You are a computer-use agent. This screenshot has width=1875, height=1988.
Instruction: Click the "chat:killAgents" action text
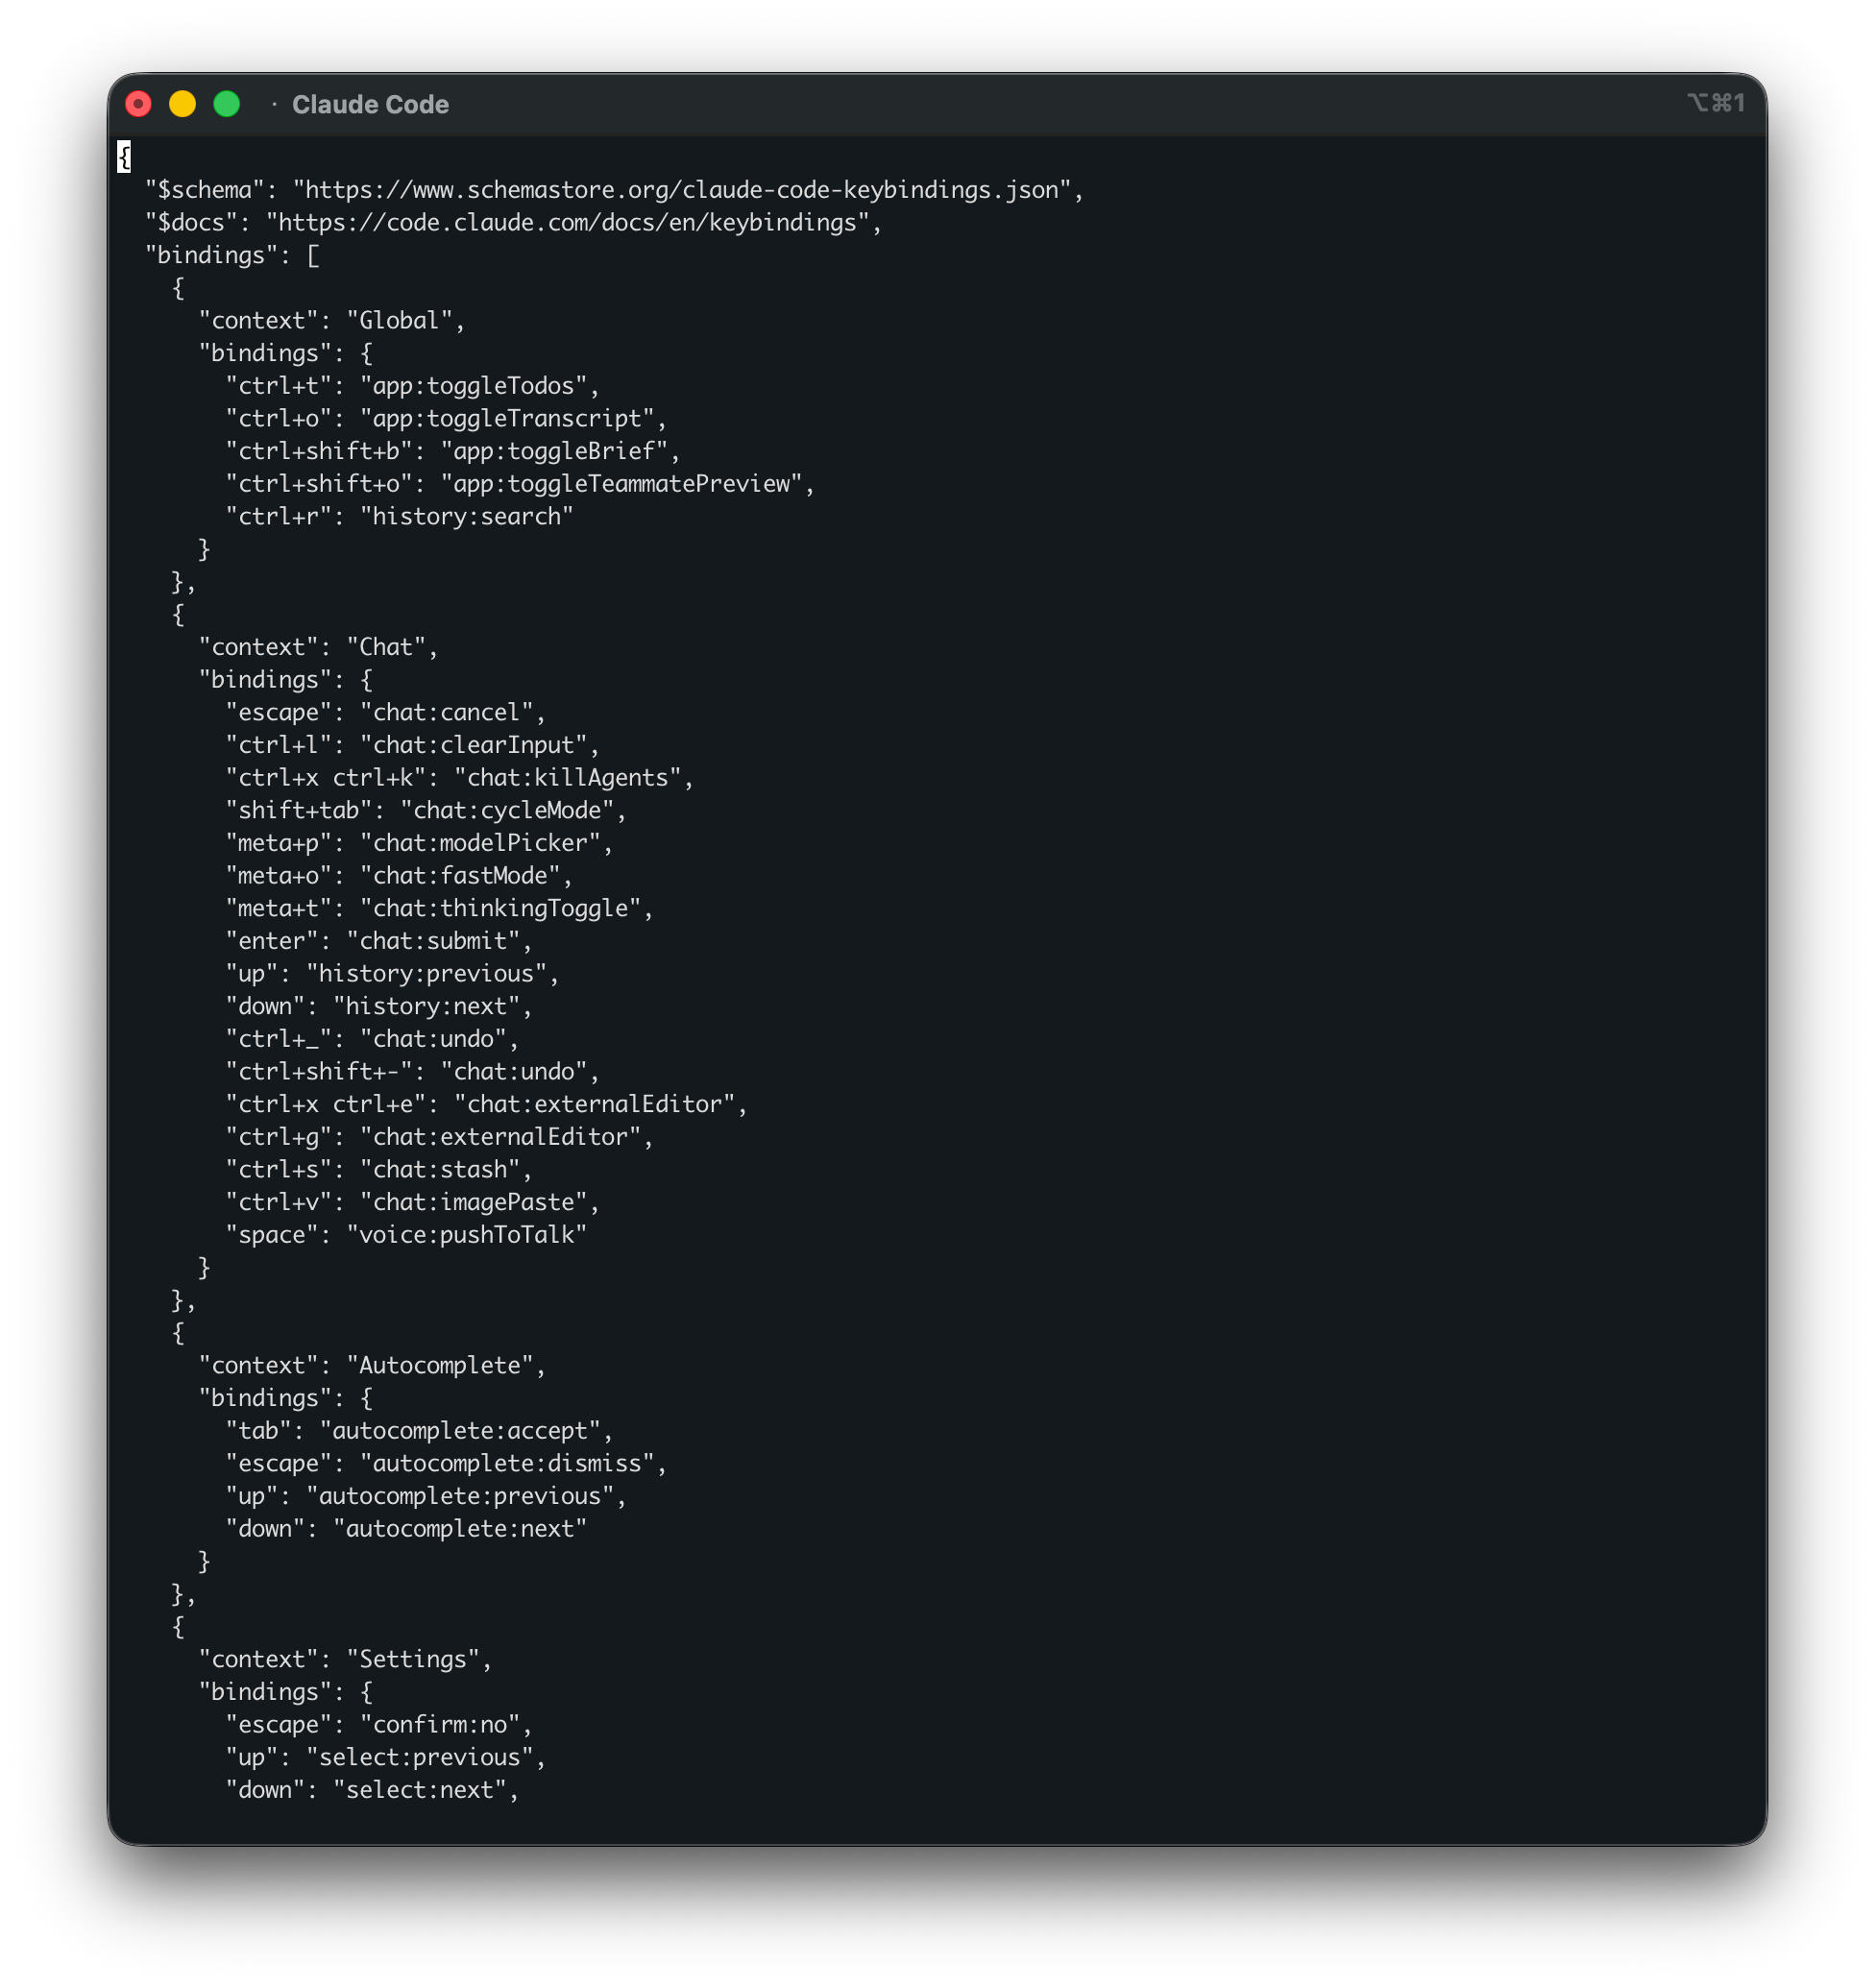(x=567, y=778)
